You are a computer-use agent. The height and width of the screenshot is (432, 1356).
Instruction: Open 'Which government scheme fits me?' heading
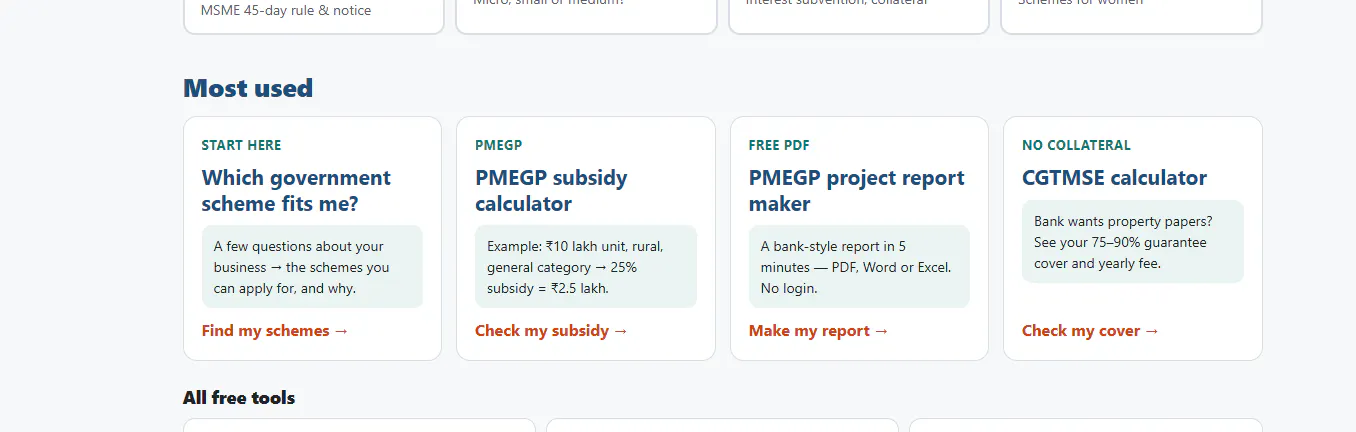point(296,191)
